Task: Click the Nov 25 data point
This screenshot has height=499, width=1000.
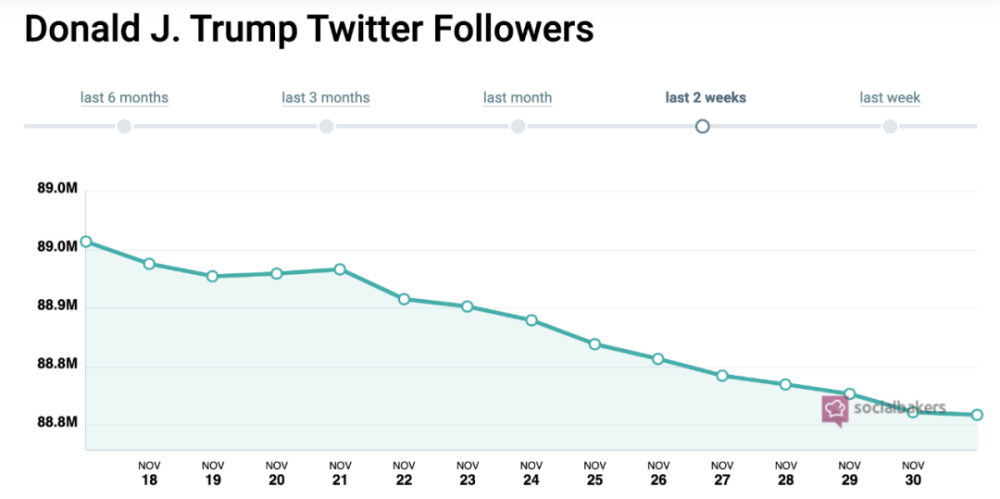Action: pos(595,344)
